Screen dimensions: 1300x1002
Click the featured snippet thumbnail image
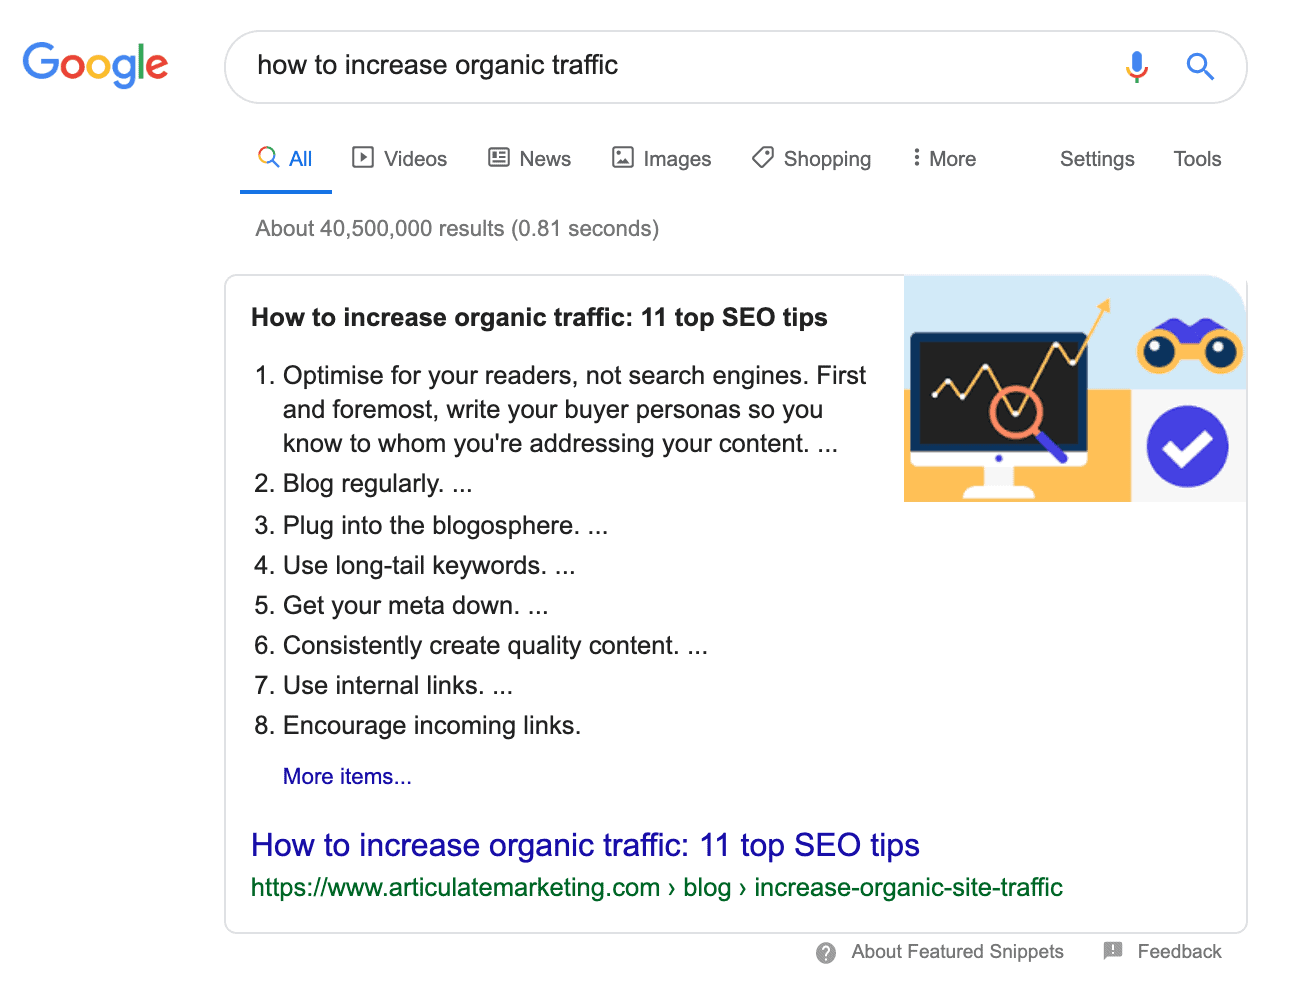point(1075,389)
